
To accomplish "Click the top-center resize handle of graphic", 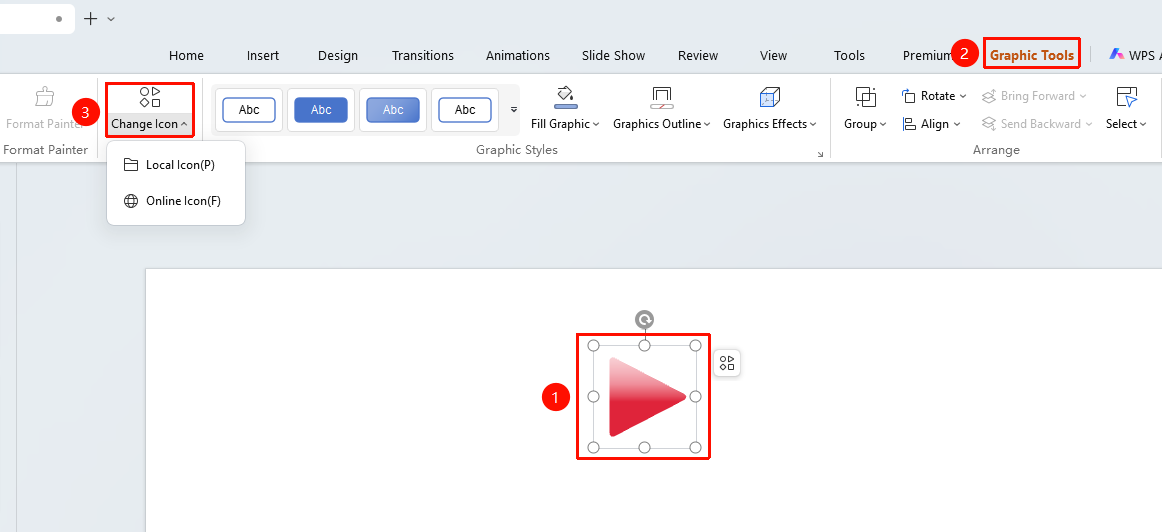I will [x=645, y=345].
